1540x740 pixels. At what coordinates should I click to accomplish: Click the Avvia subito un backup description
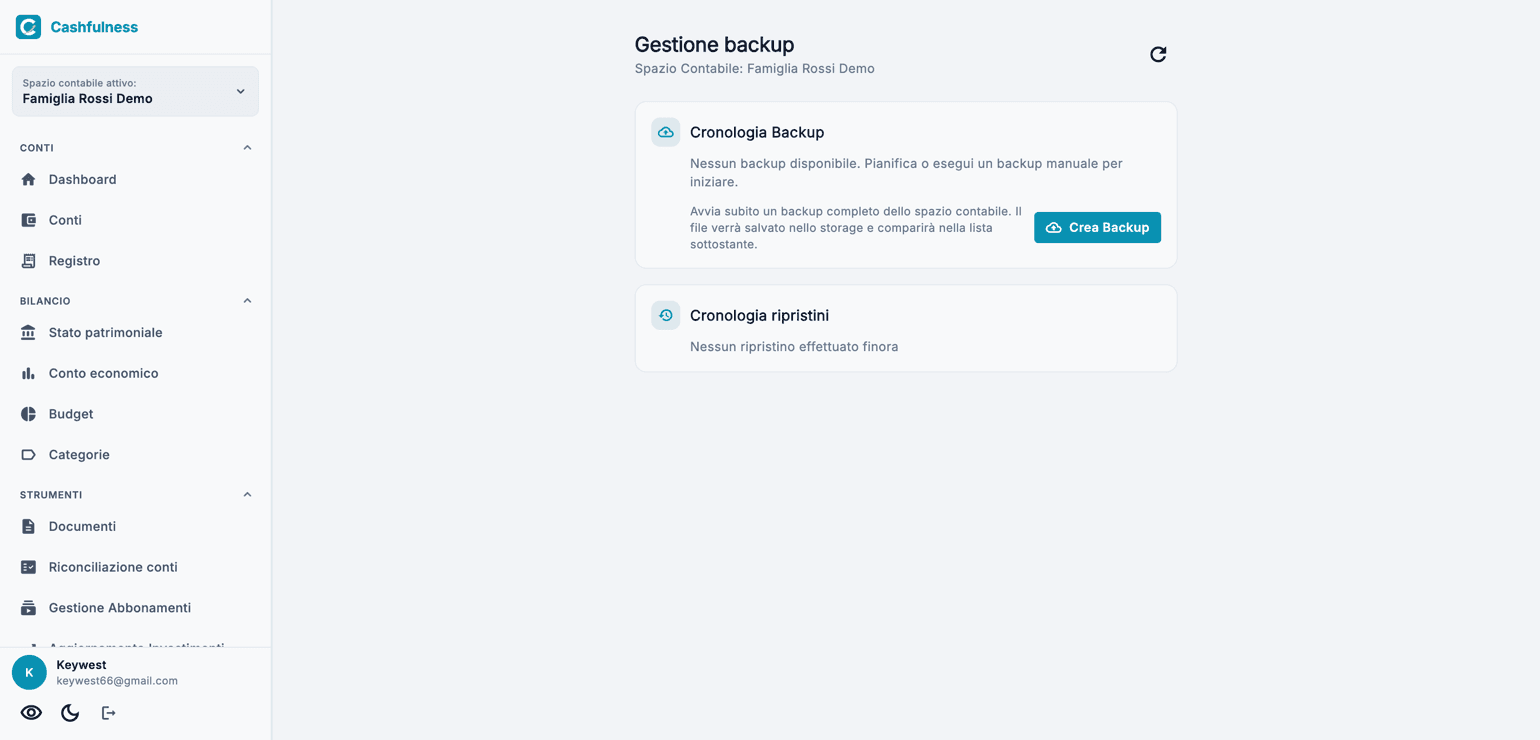pos(856,228)
